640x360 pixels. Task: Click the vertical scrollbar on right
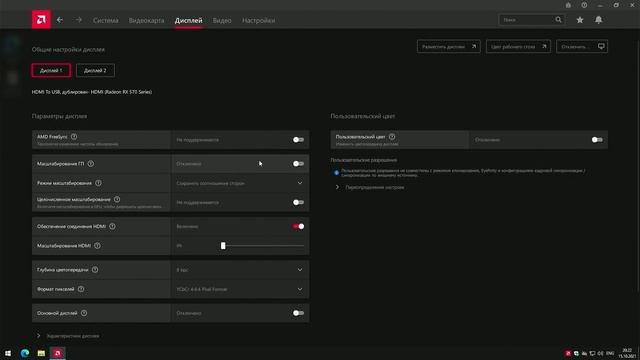[x=638, y=167]
